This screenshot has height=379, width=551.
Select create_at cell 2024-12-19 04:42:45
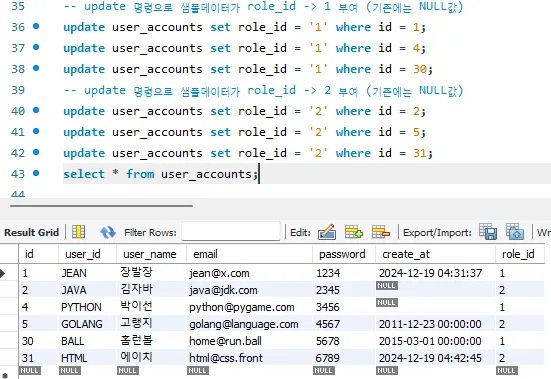(435, 358)
